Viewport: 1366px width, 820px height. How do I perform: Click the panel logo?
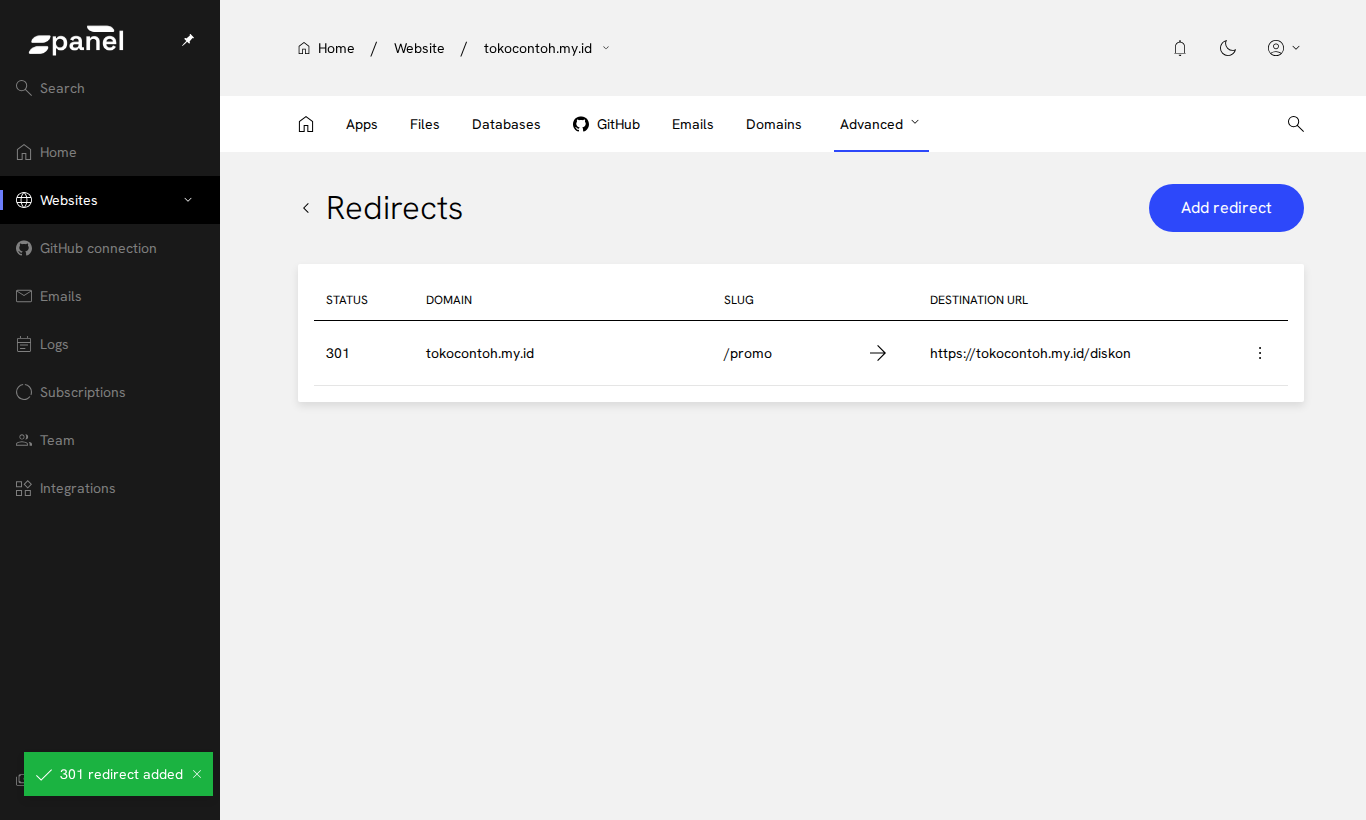pyautogui.click(x=76, y=41)
